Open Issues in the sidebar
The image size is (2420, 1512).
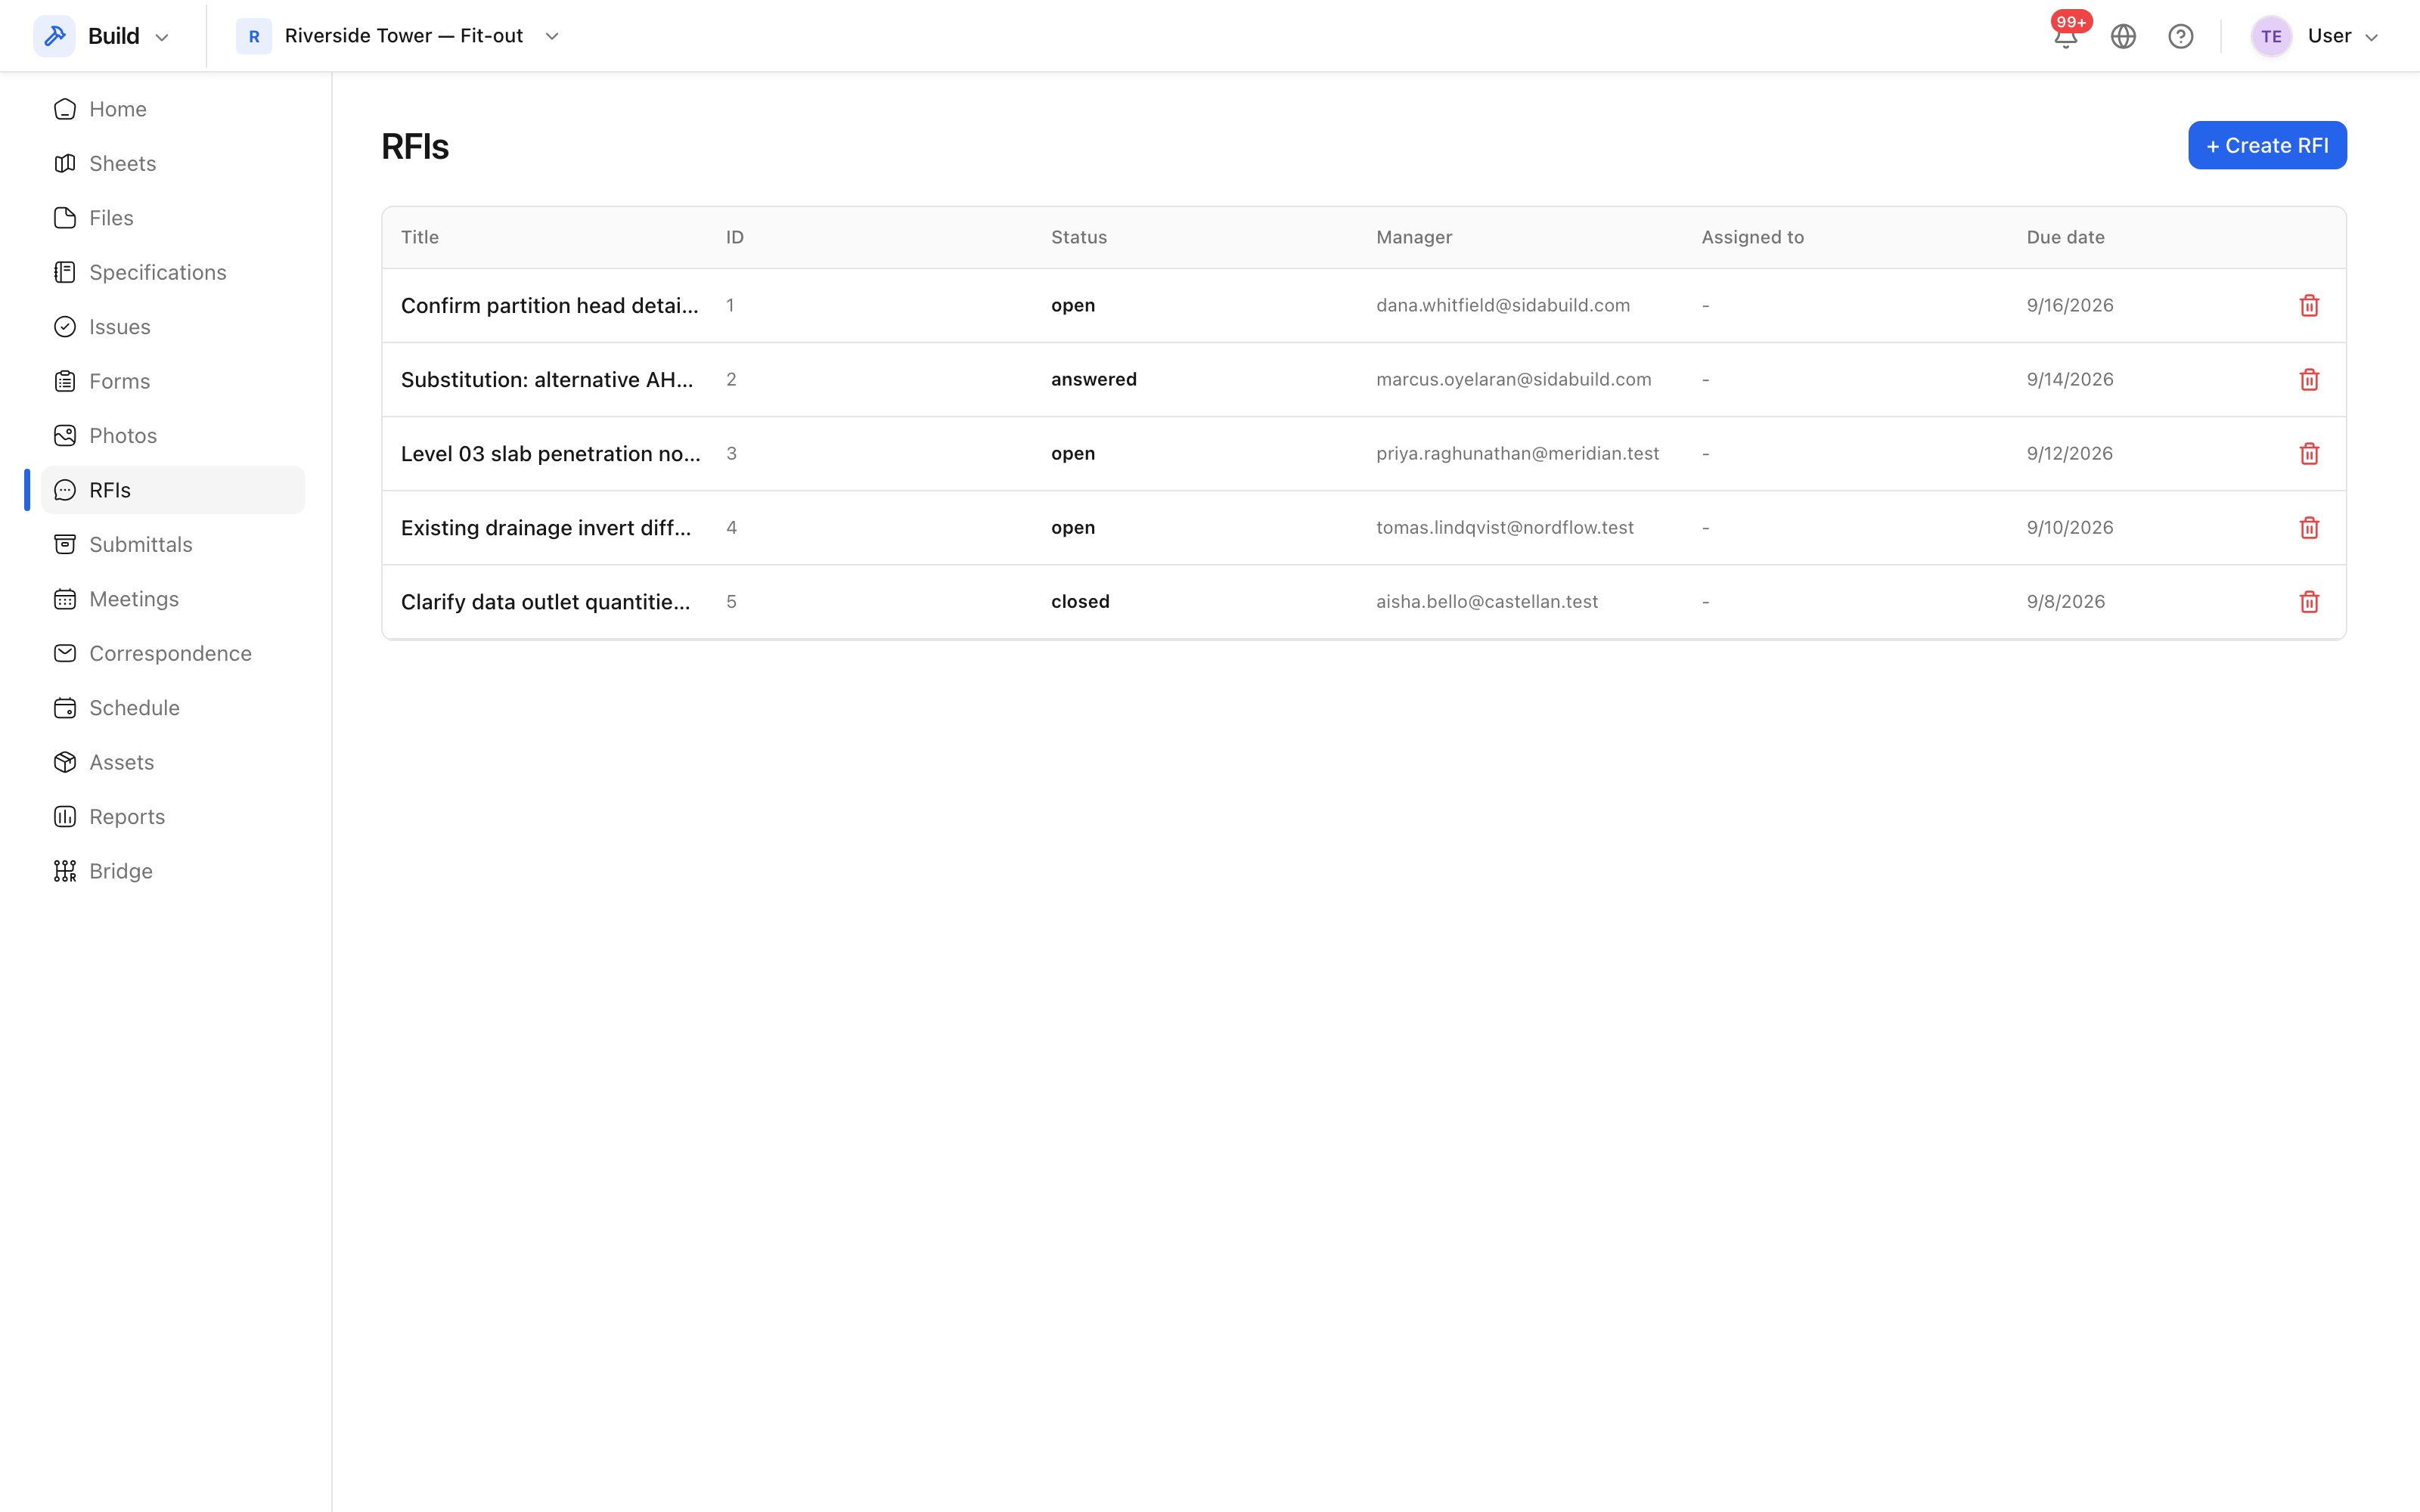point(172,327)
